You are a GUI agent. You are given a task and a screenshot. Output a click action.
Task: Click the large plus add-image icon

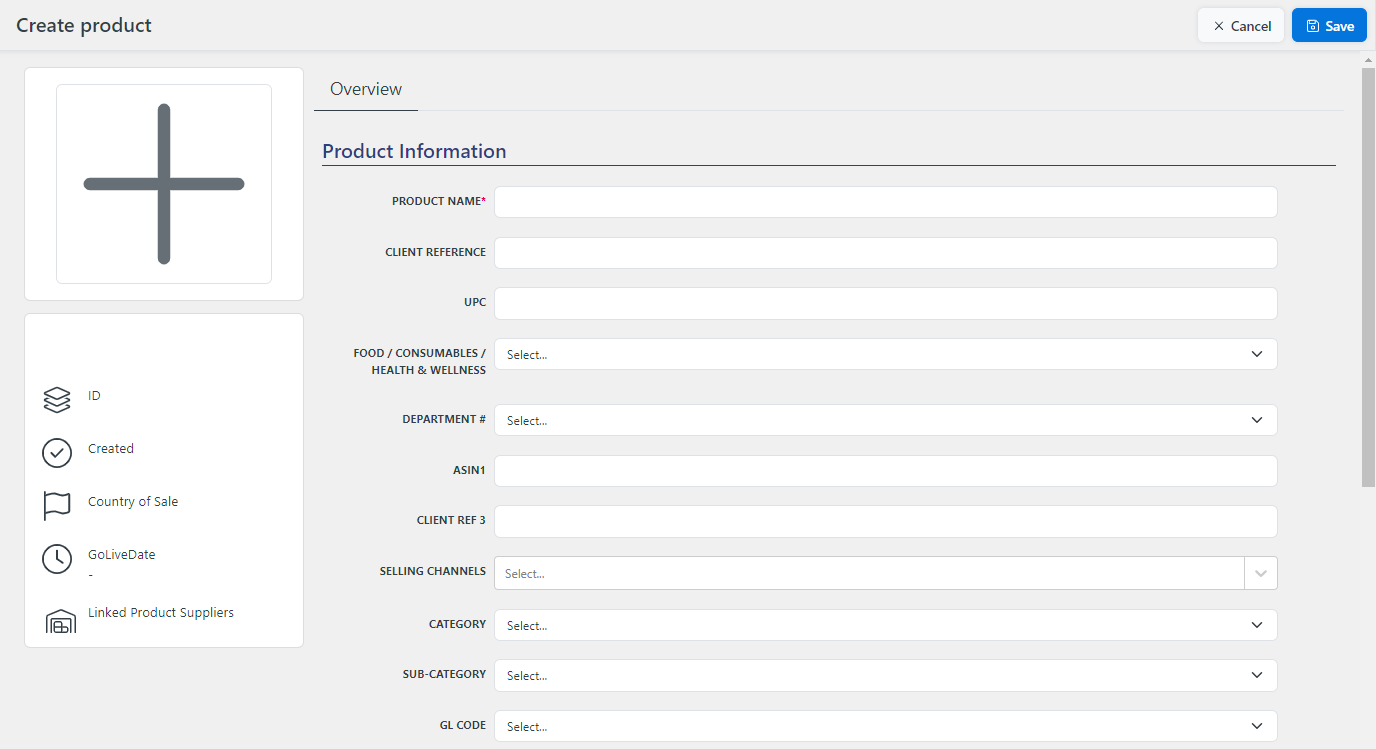tap(164, 184)
